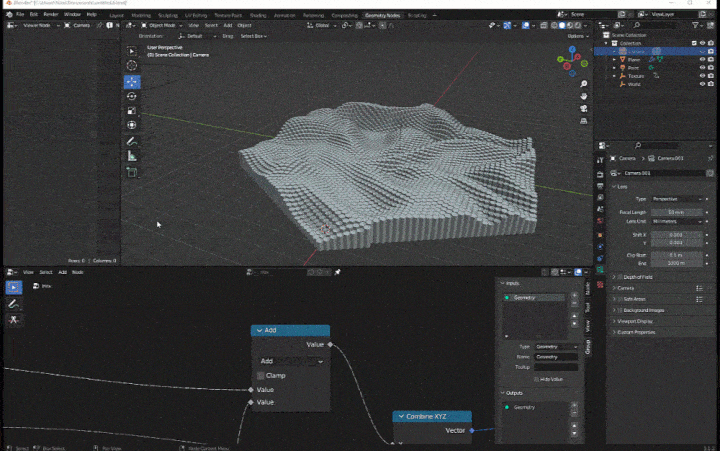
Task: Choose the Scale tool
Action: pos(132,111)
